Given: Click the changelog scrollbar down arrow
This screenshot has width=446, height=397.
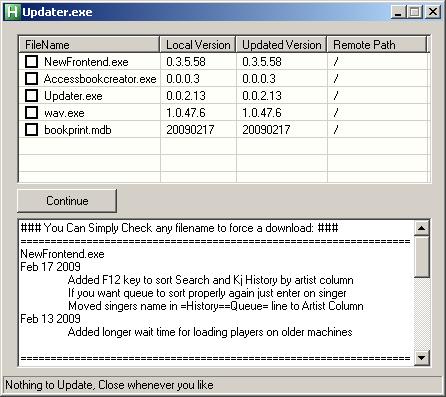Looking at the screenshot, I should [422, 358].
